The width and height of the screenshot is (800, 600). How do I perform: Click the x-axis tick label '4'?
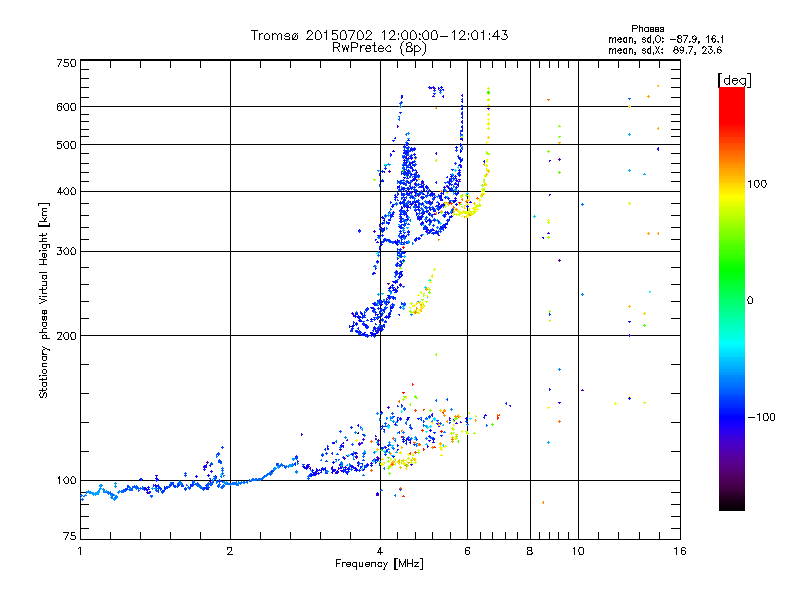[x=380, y=551]
